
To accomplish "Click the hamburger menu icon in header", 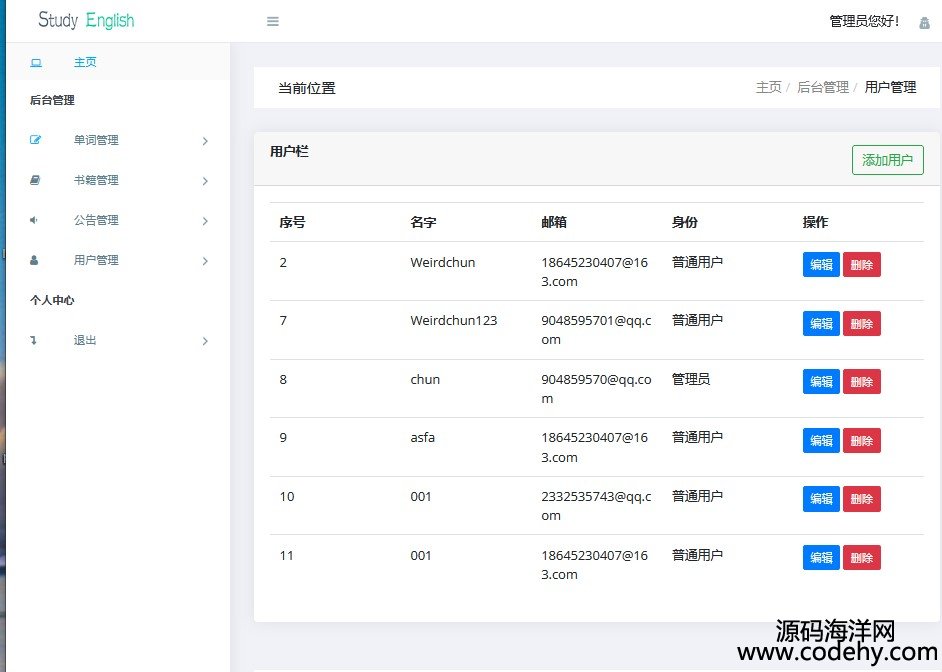I will [x=273, y=22].
